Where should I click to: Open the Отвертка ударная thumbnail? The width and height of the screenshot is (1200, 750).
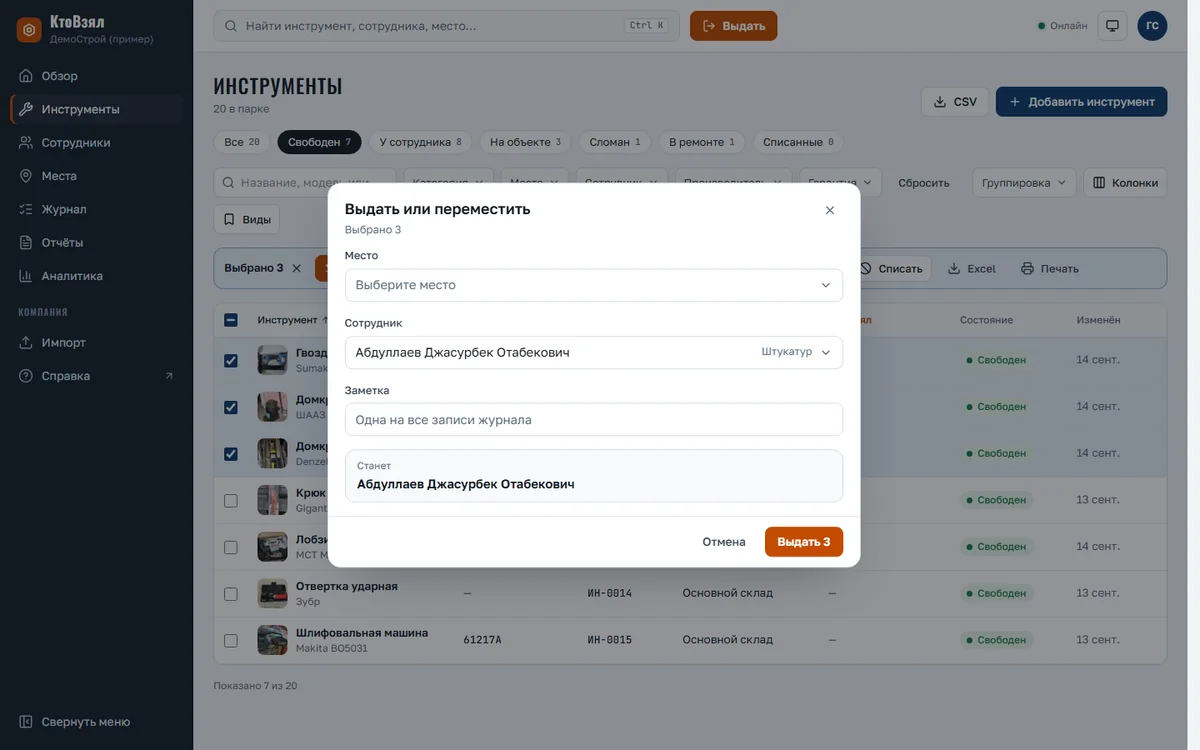click(272, 593)
